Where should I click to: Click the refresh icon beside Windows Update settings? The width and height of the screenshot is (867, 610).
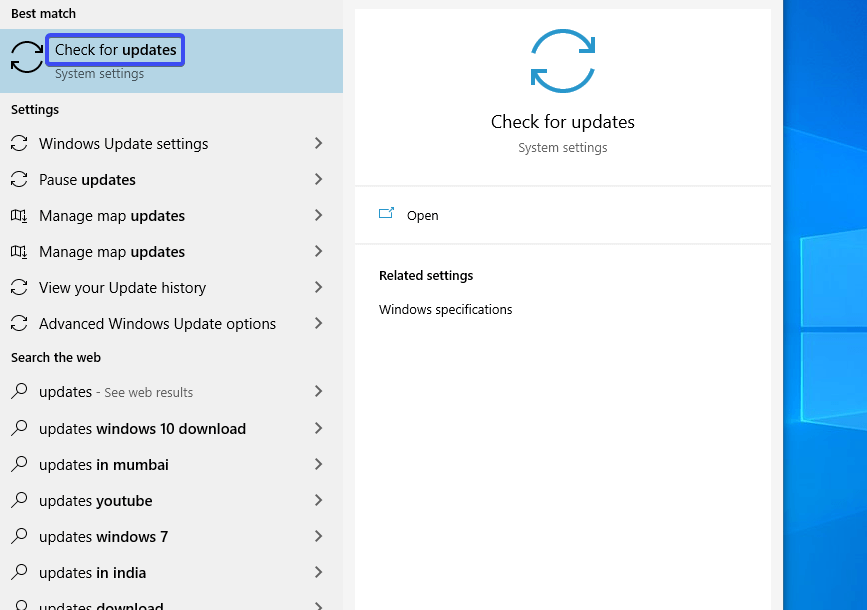(18, 143)
